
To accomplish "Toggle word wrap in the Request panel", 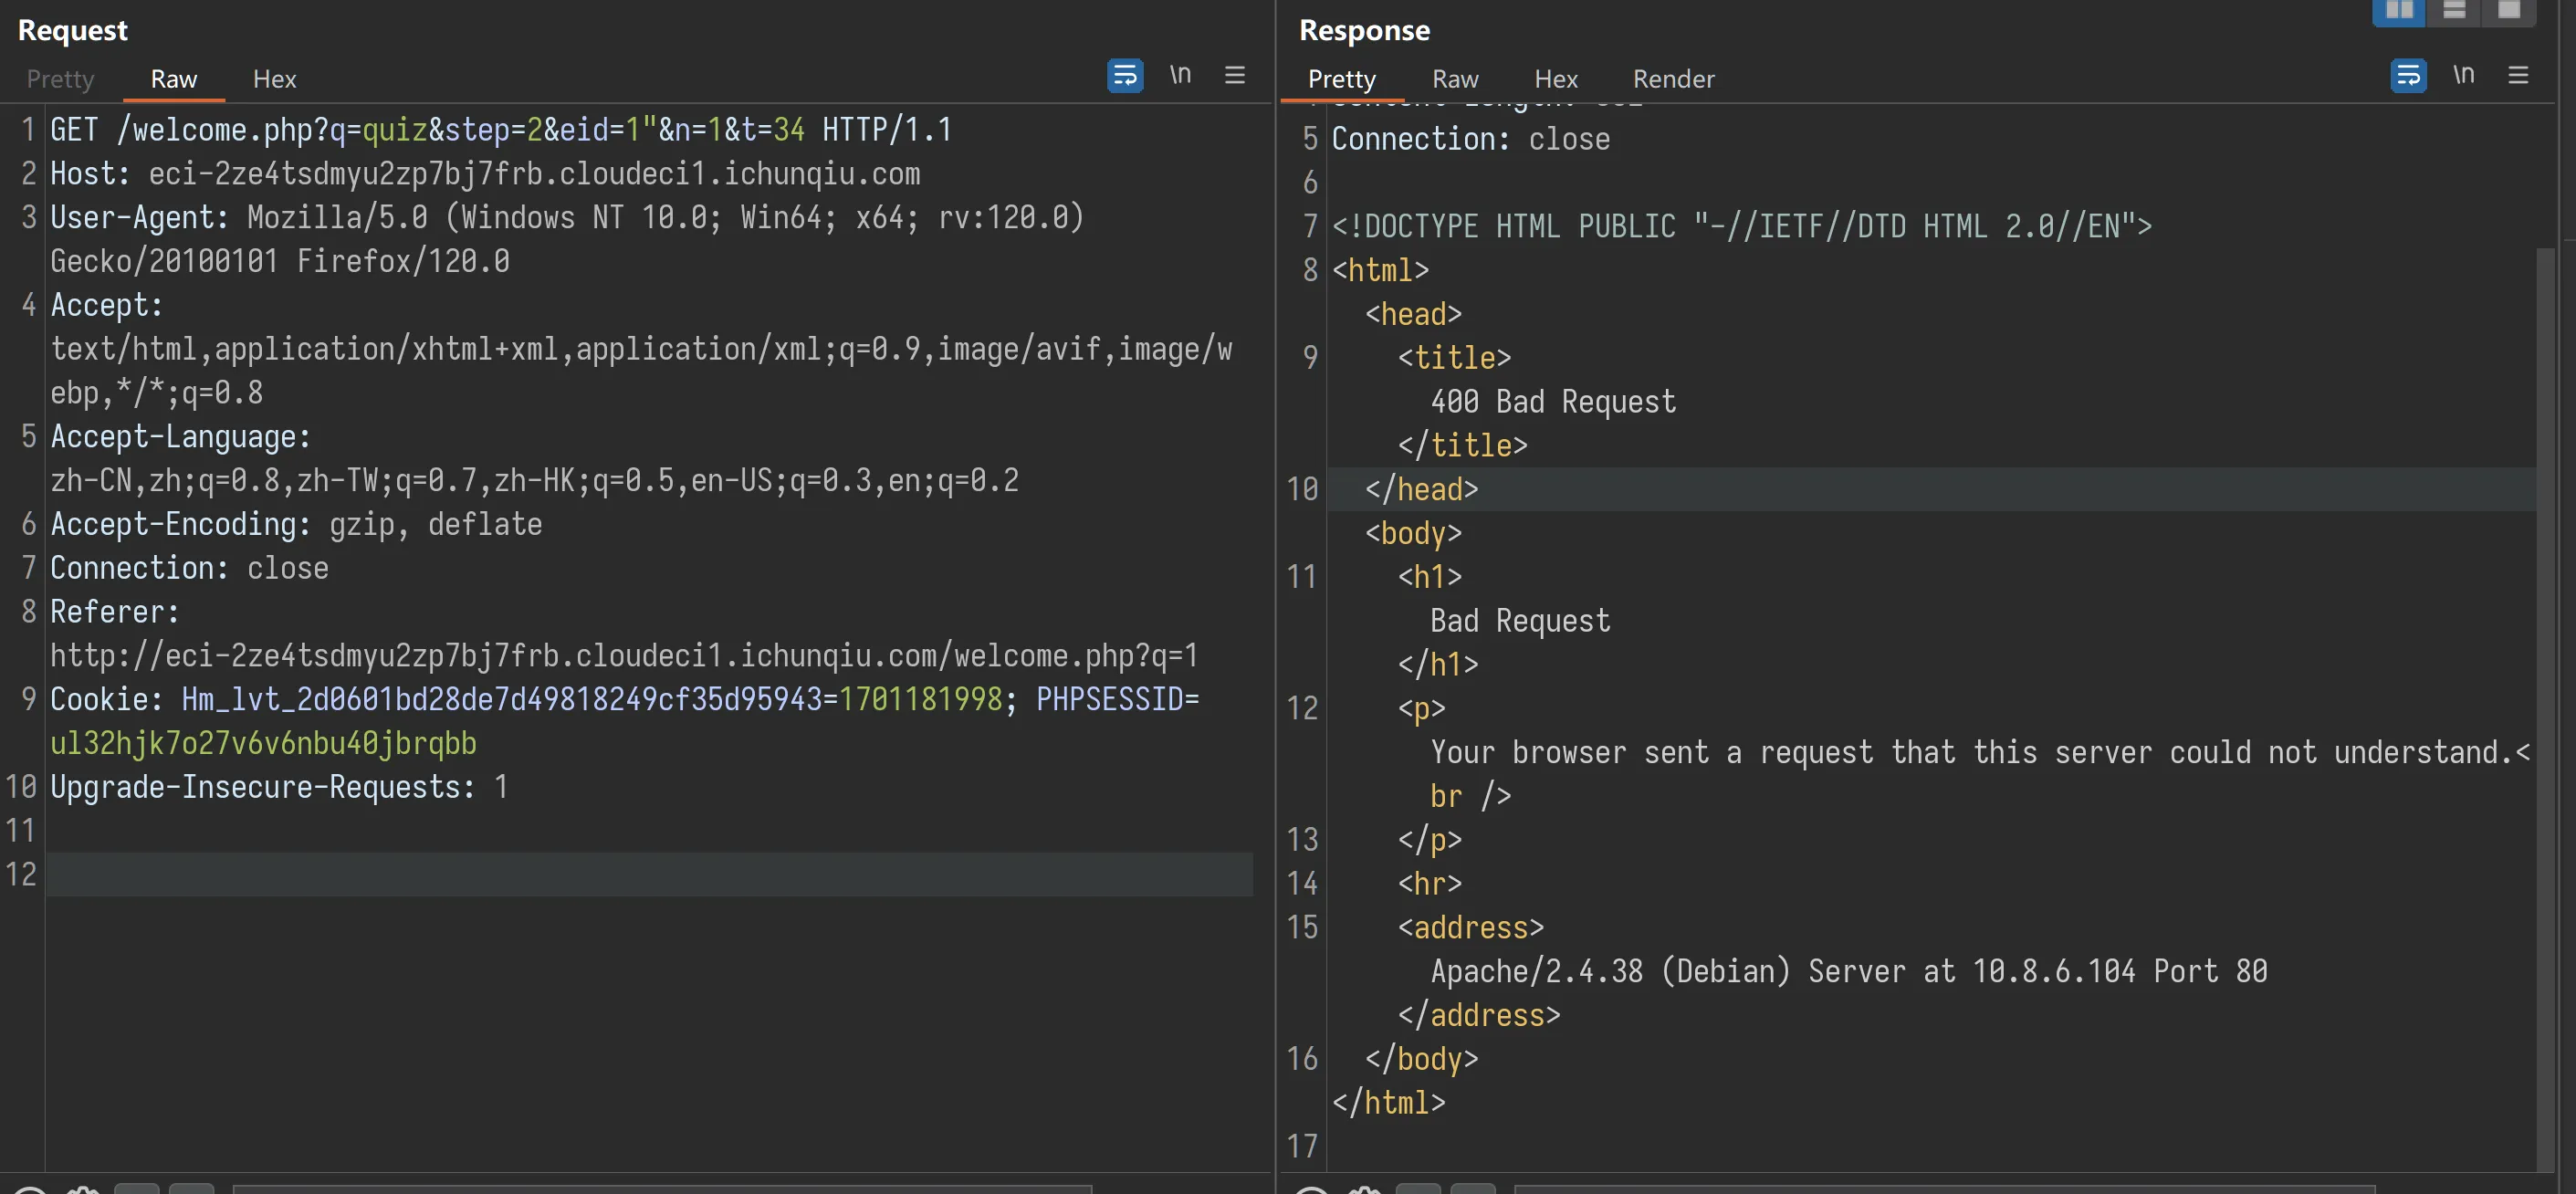I will click(1125, 76).
